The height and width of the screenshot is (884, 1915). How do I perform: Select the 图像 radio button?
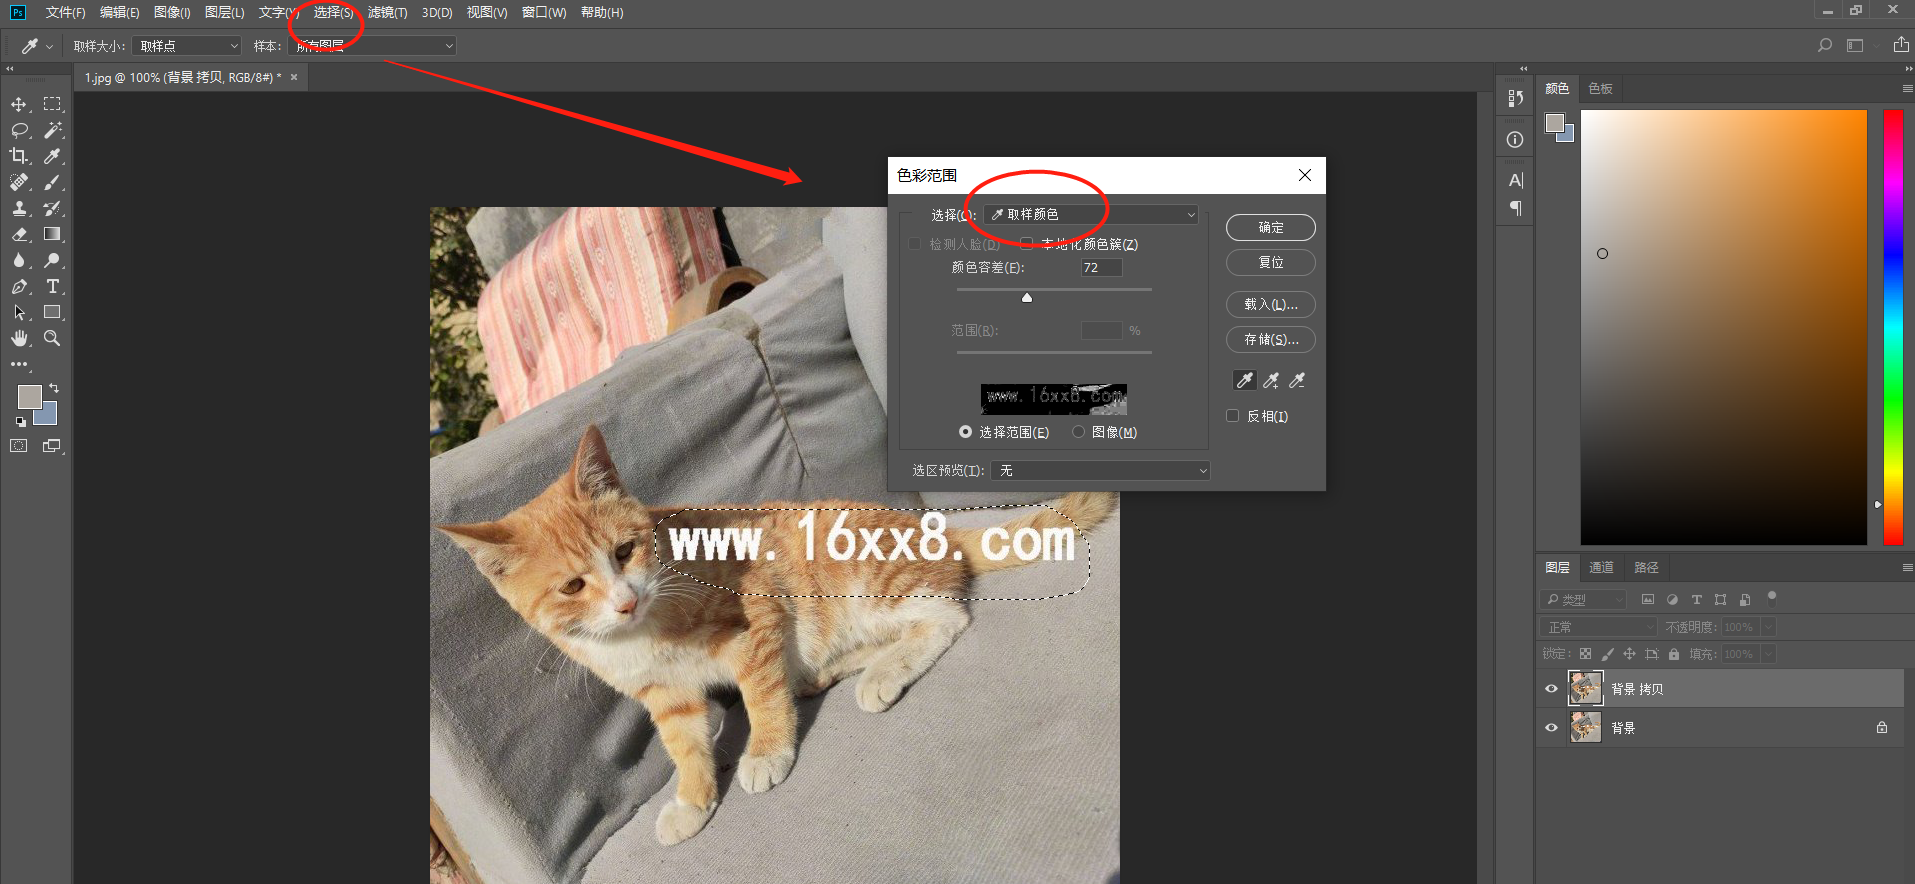(x=1078, y=432)
